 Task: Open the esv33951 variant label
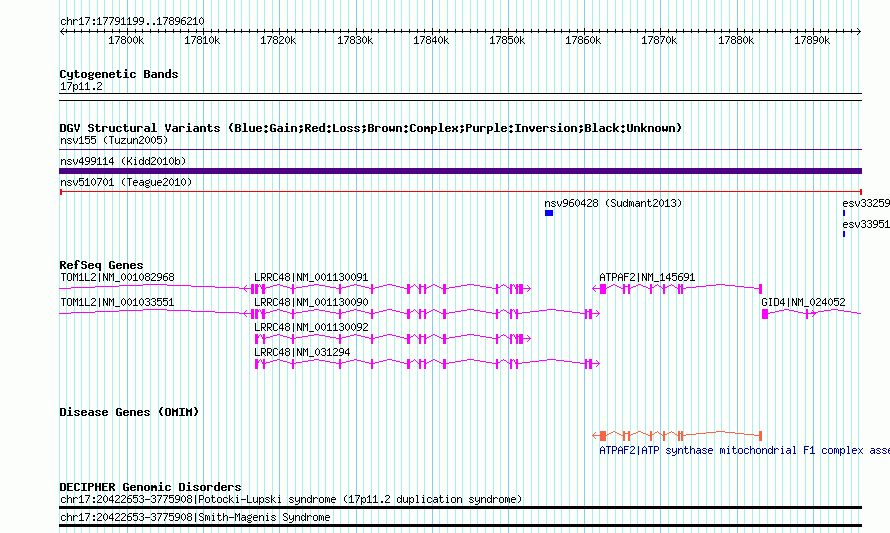pos(866,224)
